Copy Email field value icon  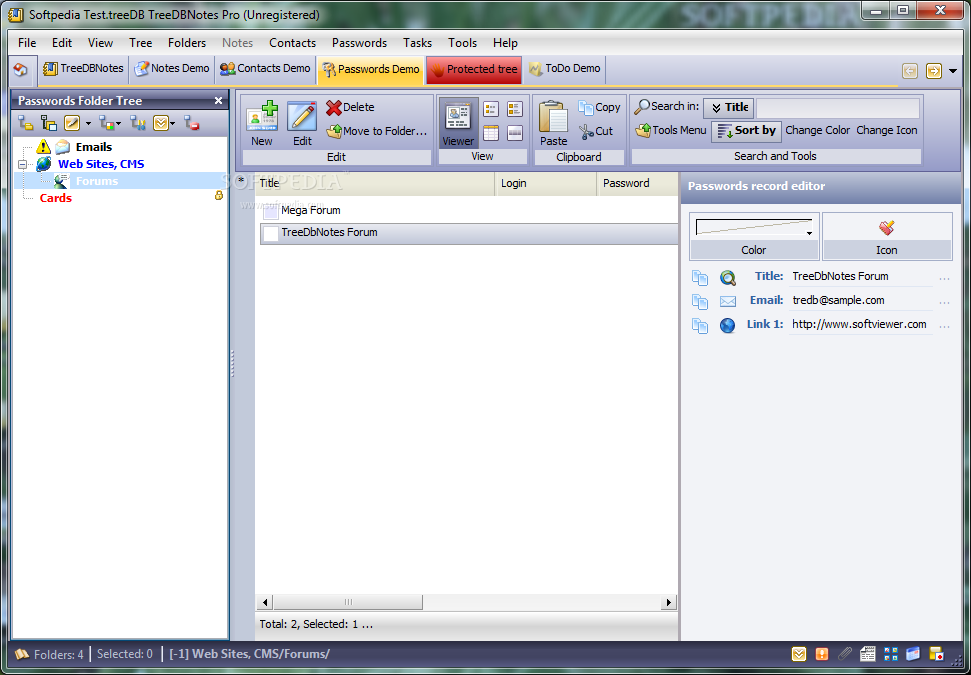click(x=700, y=302)
